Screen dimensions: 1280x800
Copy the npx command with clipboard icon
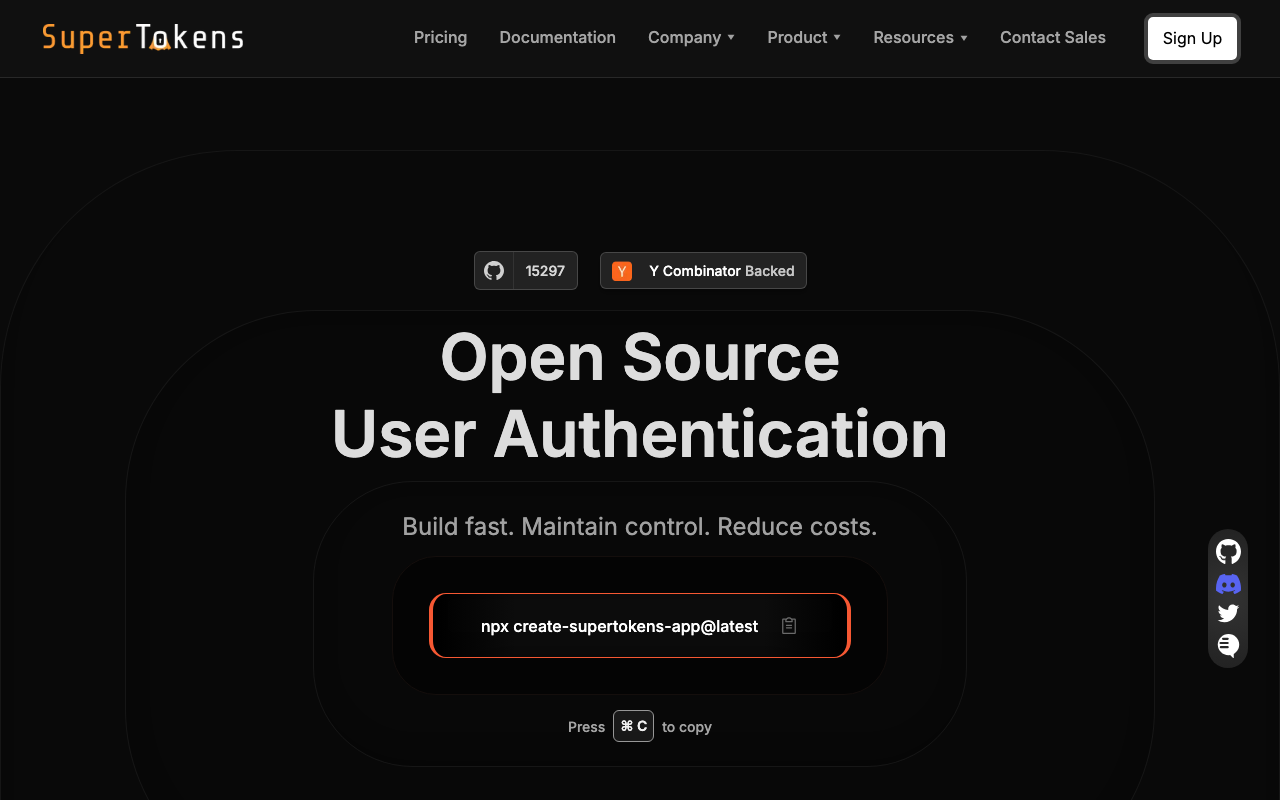pyautogui.click(x=789, y=626)
